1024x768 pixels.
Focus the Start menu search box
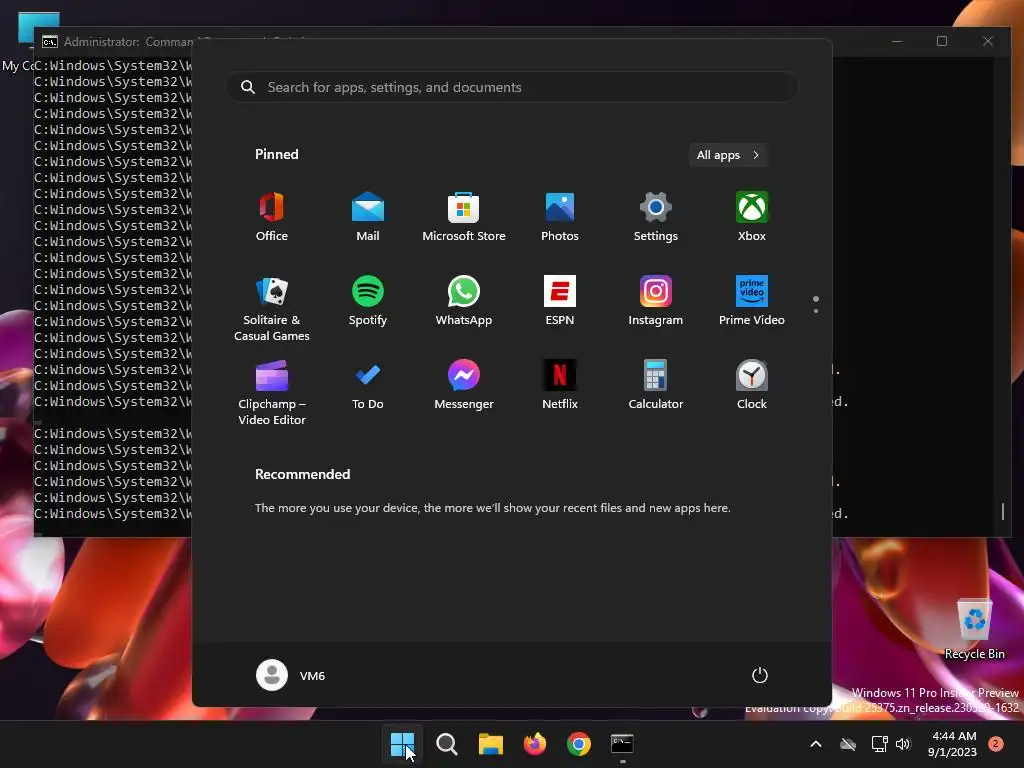(x=512, y=87)
